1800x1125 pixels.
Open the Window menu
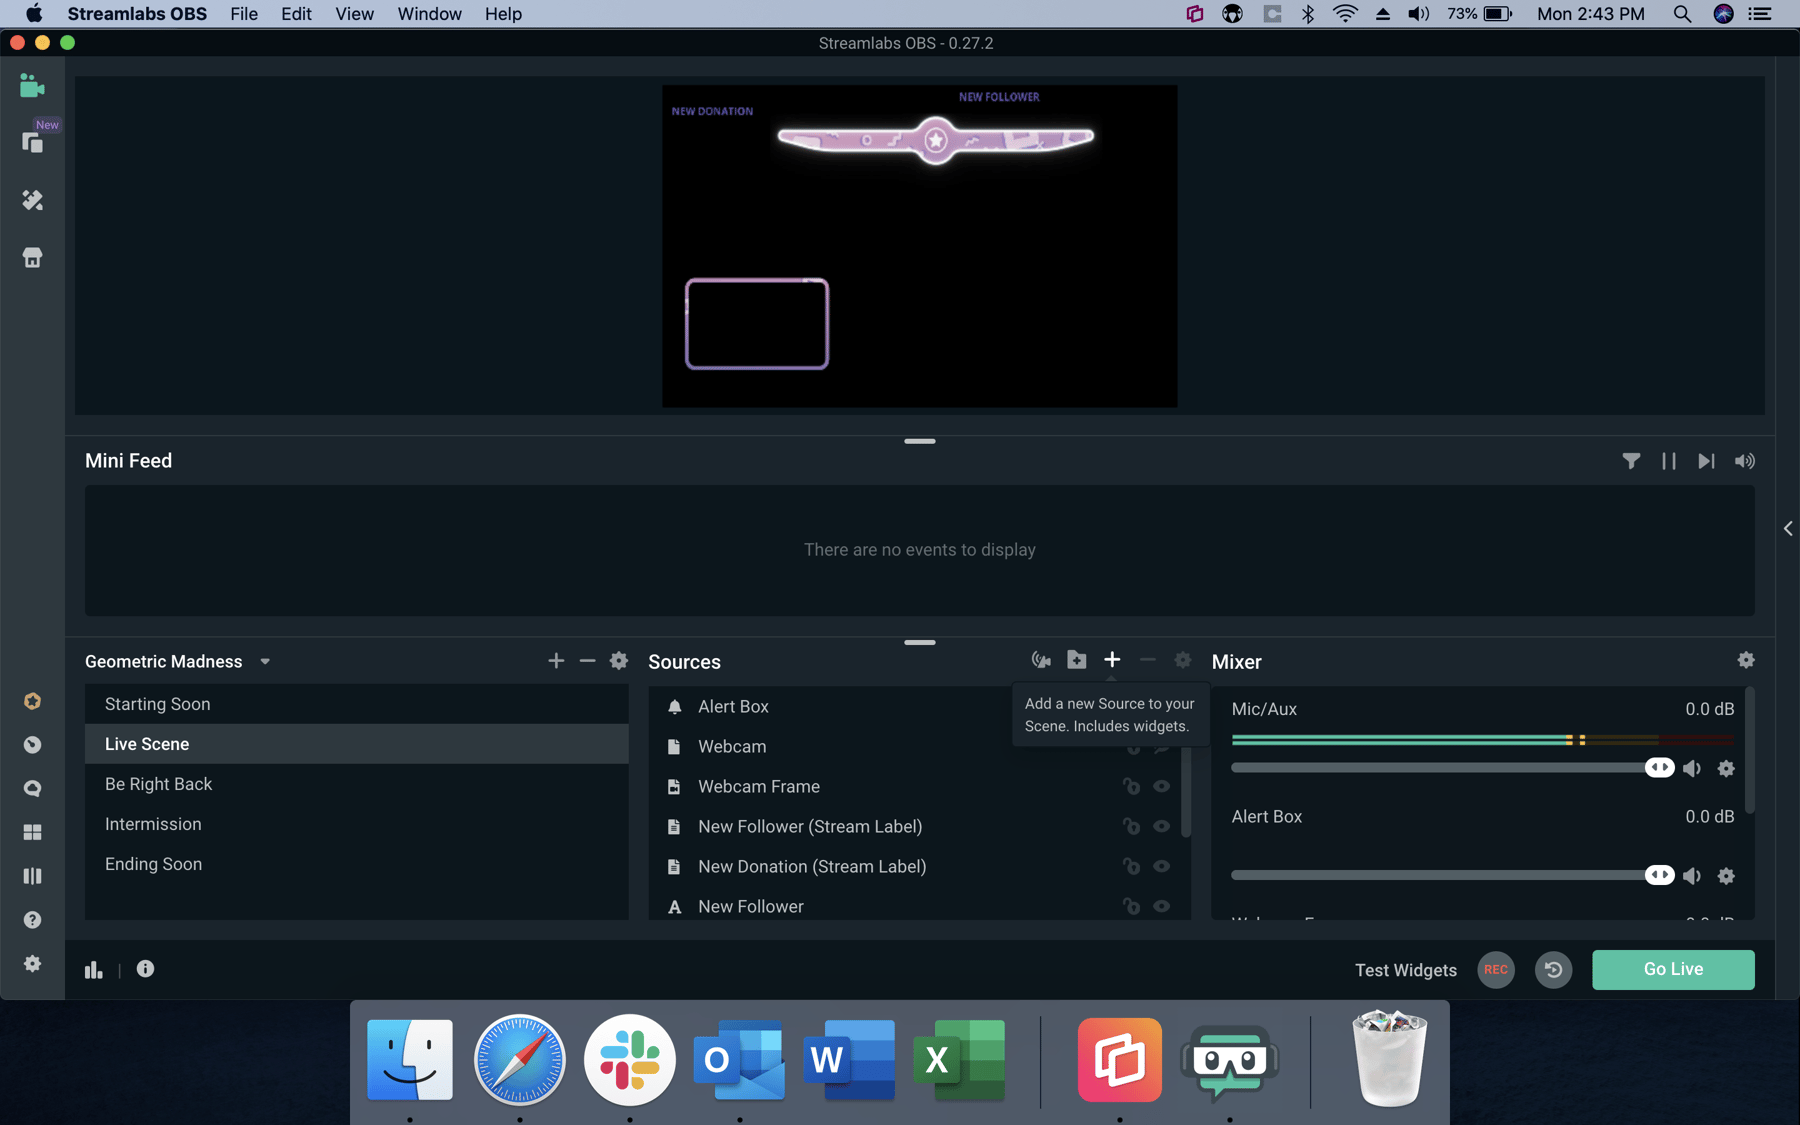tap(429, 14)
